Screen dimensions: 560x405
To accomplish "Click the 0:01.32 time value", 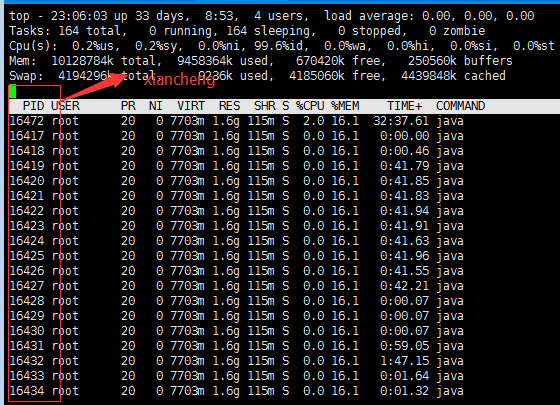I will click(x=404, y=391).
